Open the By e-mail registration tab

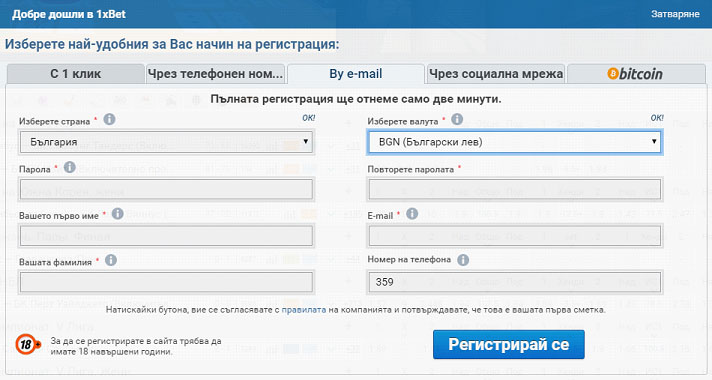click(356, 74)
